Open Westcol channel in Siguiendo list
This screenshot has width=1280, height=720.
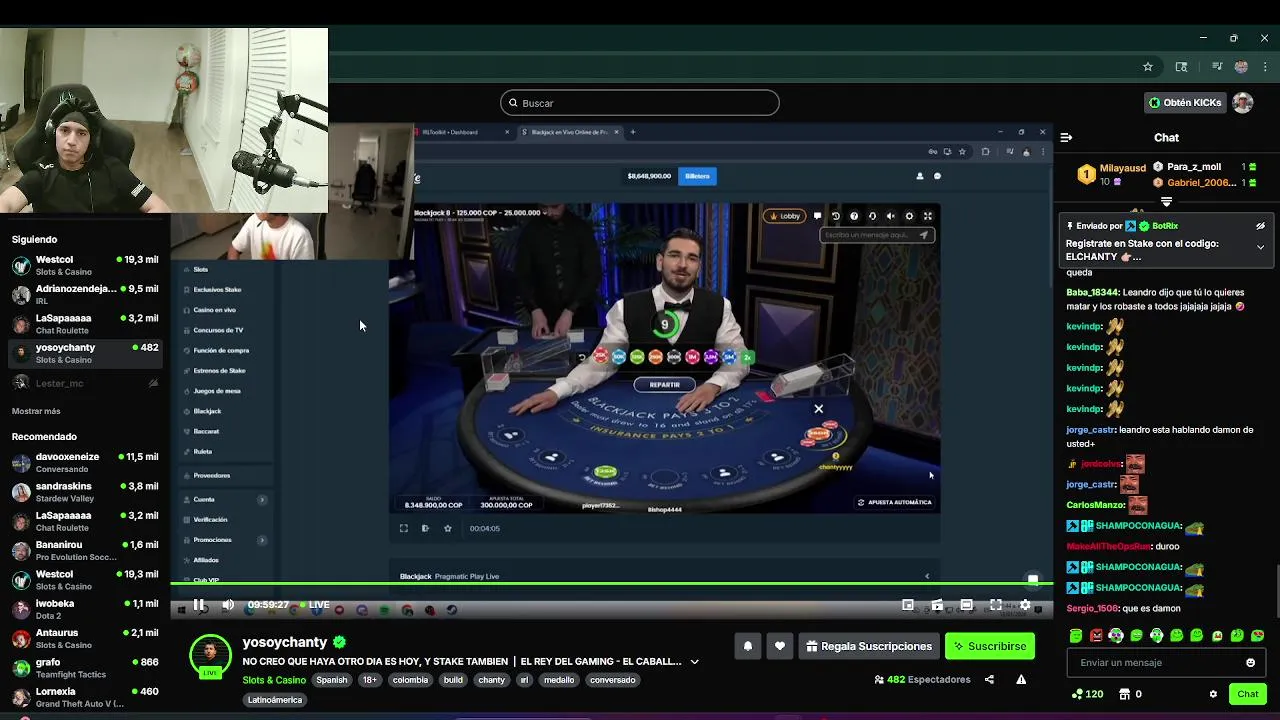85,265
